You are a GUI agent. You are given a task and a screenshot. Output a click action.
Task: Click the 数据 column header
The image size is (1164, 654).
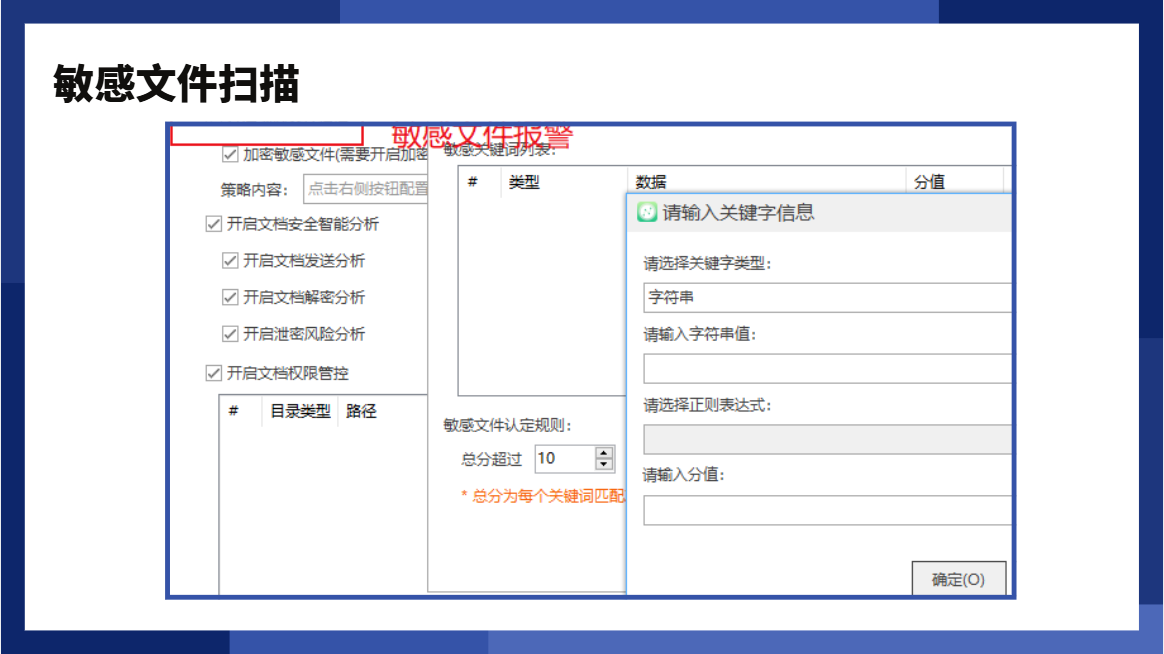coord(651,182)
